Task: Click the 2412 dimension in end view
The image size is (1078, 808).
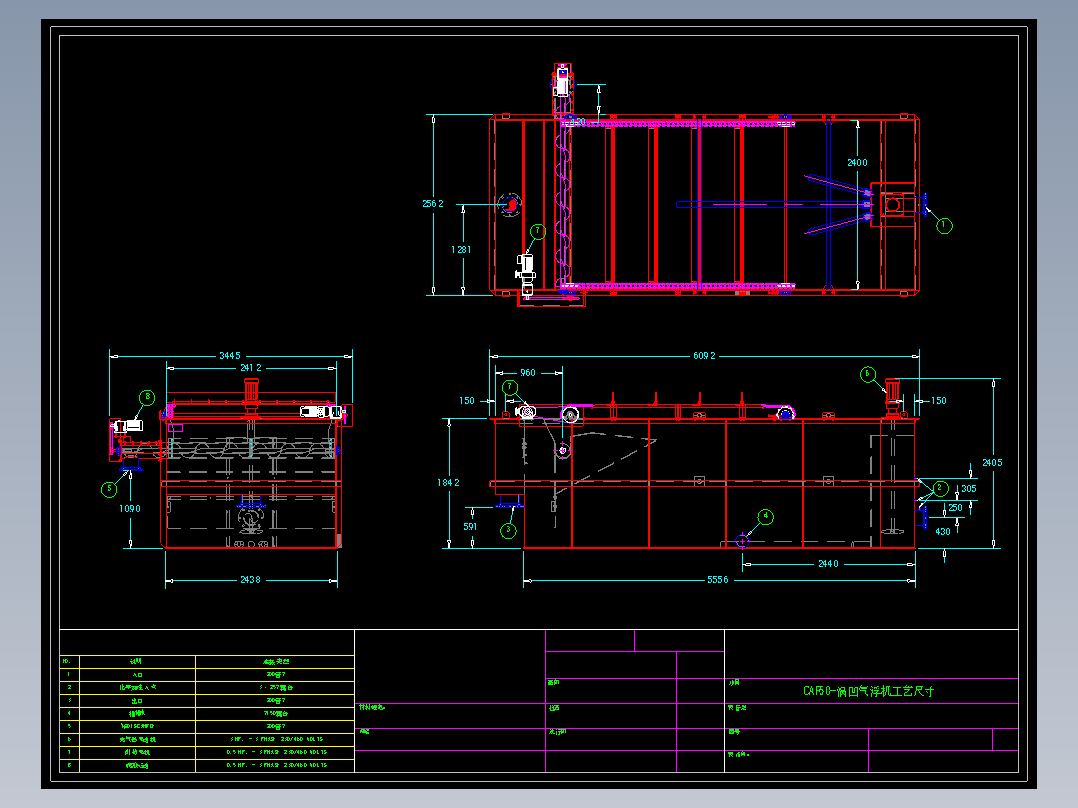Action: [250, 368]
